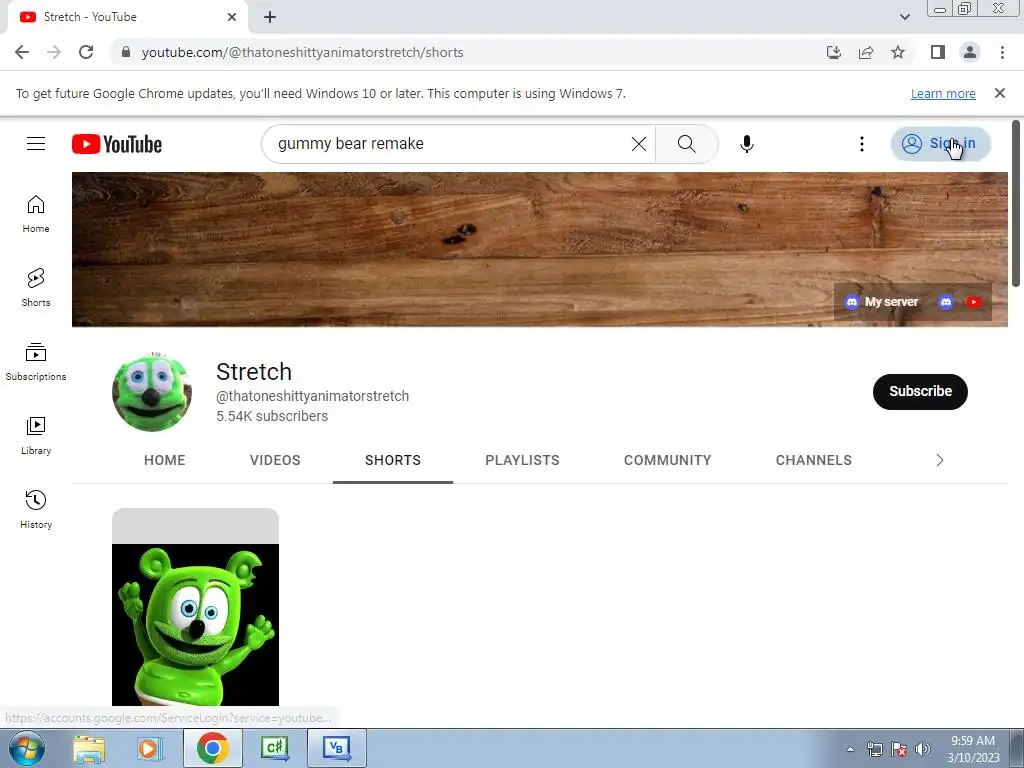The image size is (1024, 768).
Task: Open the YouTube hamburger guide menu
Action: coord(36,144)
